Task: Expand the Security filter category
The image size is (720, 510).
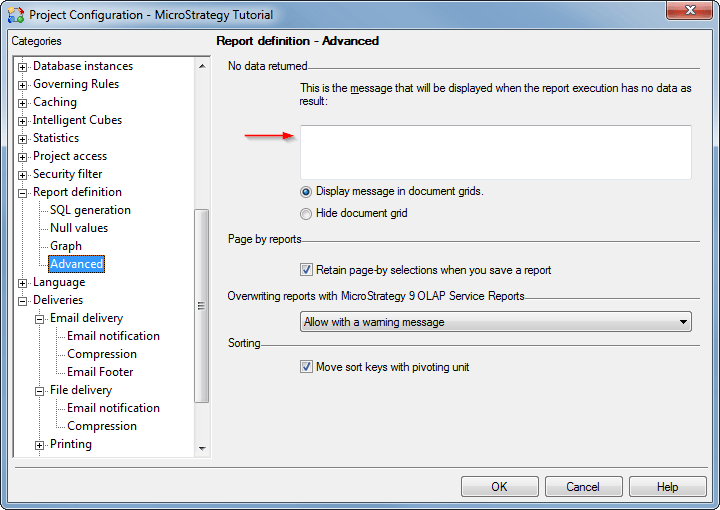Action: point(22,175)
